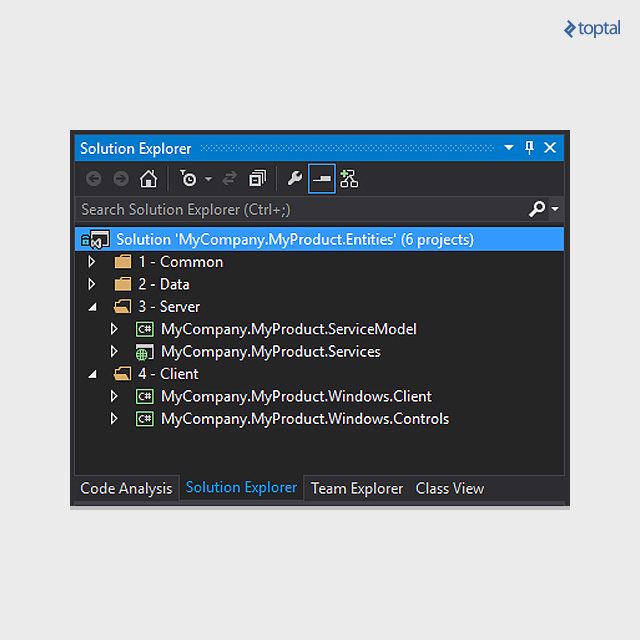
Task: Toggle the Preview Selected Items button
Action: [x=322, y=179]
